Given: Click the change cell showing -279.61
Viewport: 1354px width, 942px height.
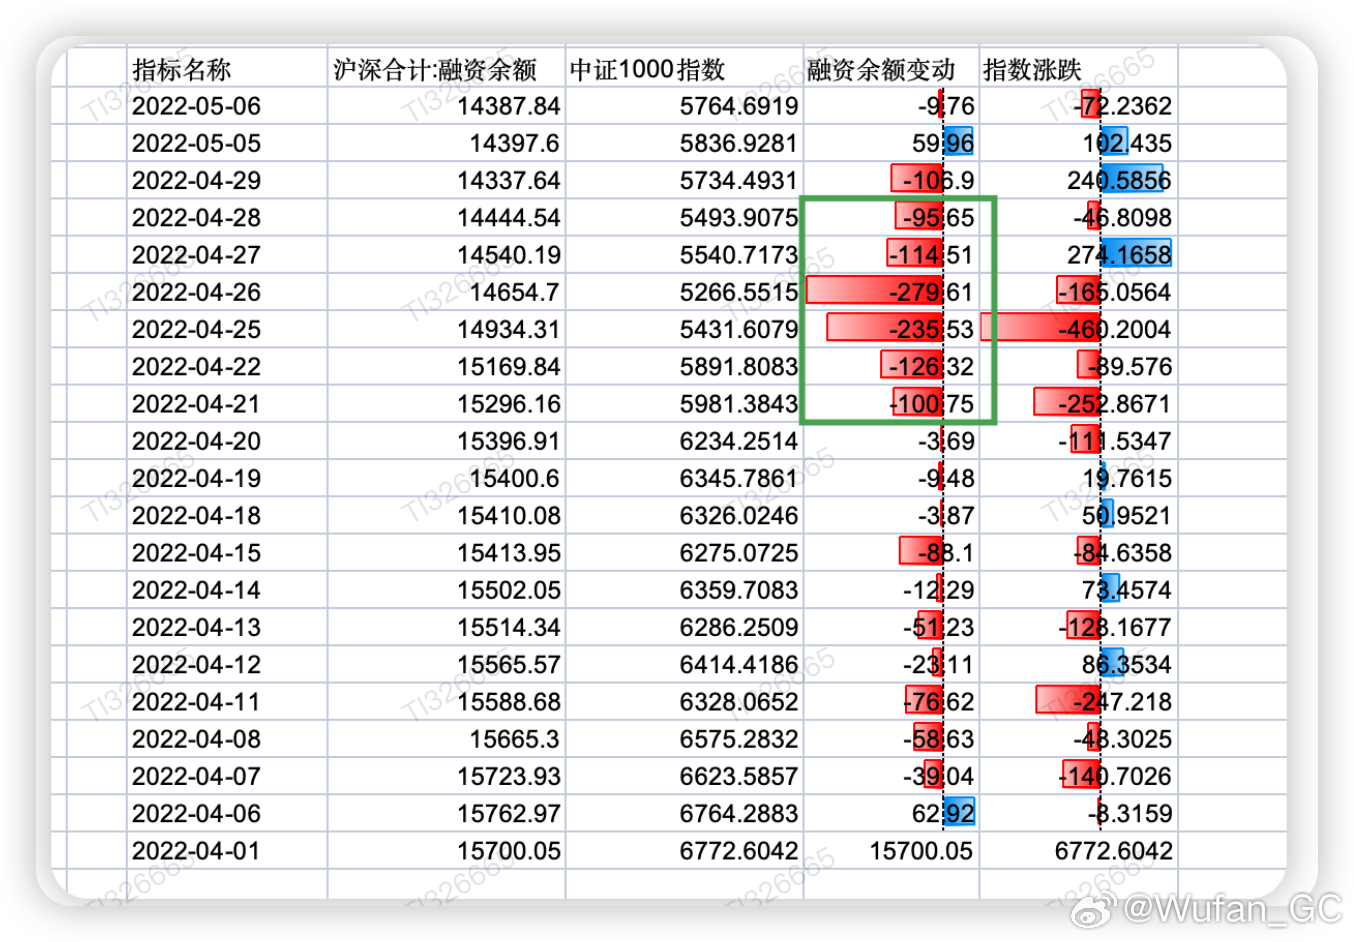Looking at the screenshot, I should [x=891, y=292].
